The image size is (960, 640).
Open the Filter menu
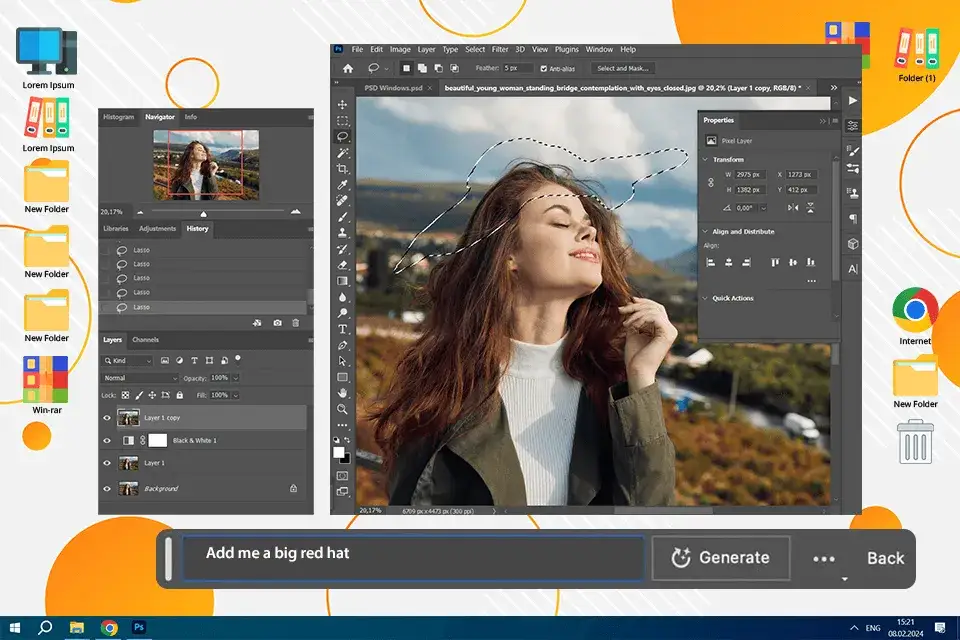[x=500, y=49]
